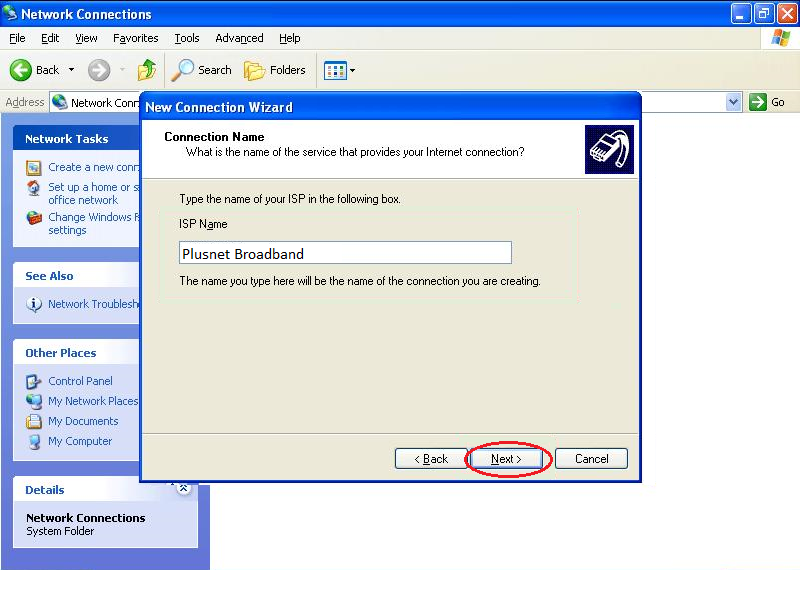
Task: Open the My Documents link
Action: tap(83, 421)
